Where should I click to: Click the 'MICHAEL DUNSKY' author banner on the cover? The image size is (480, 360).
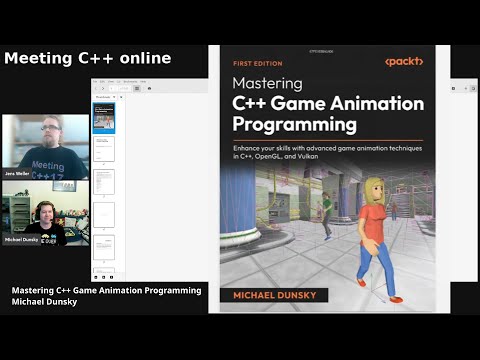[274, 295]
